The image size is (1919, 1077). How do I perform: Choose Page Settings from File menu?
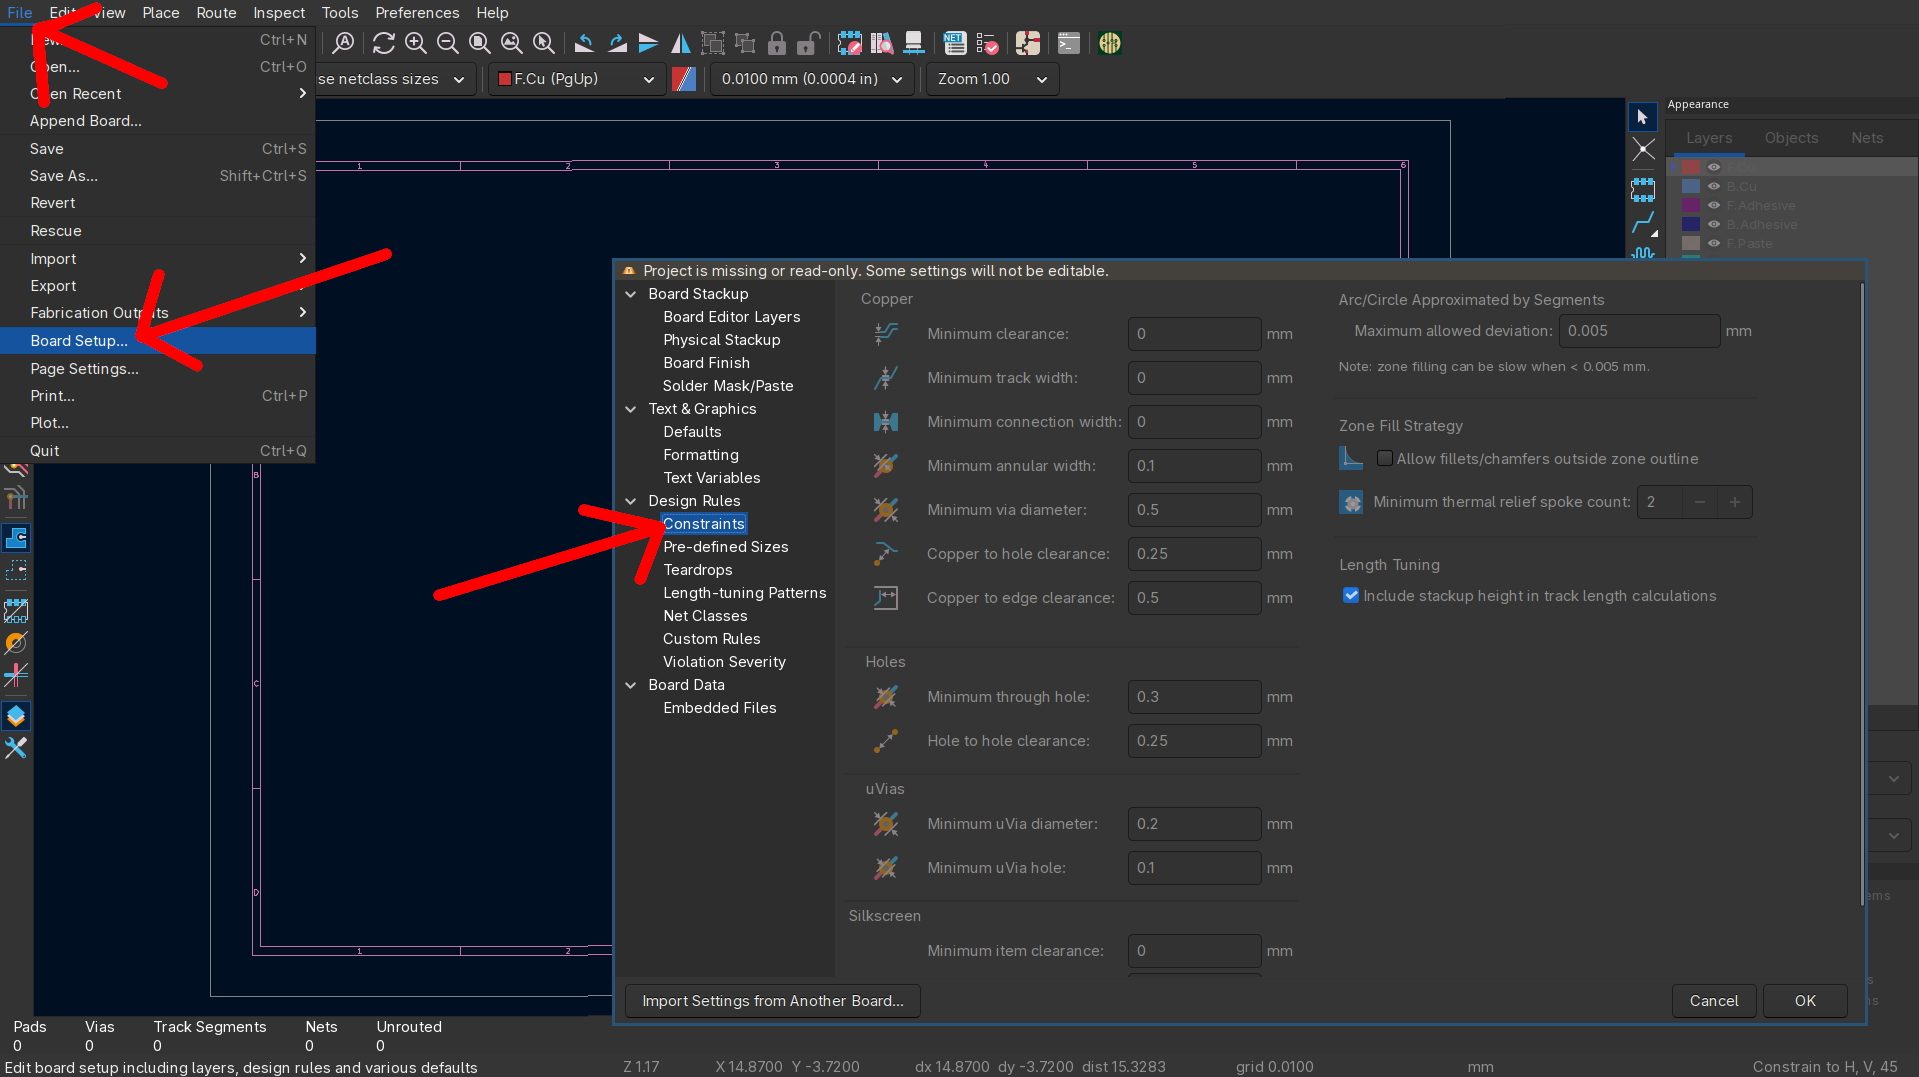click(84, 368)
